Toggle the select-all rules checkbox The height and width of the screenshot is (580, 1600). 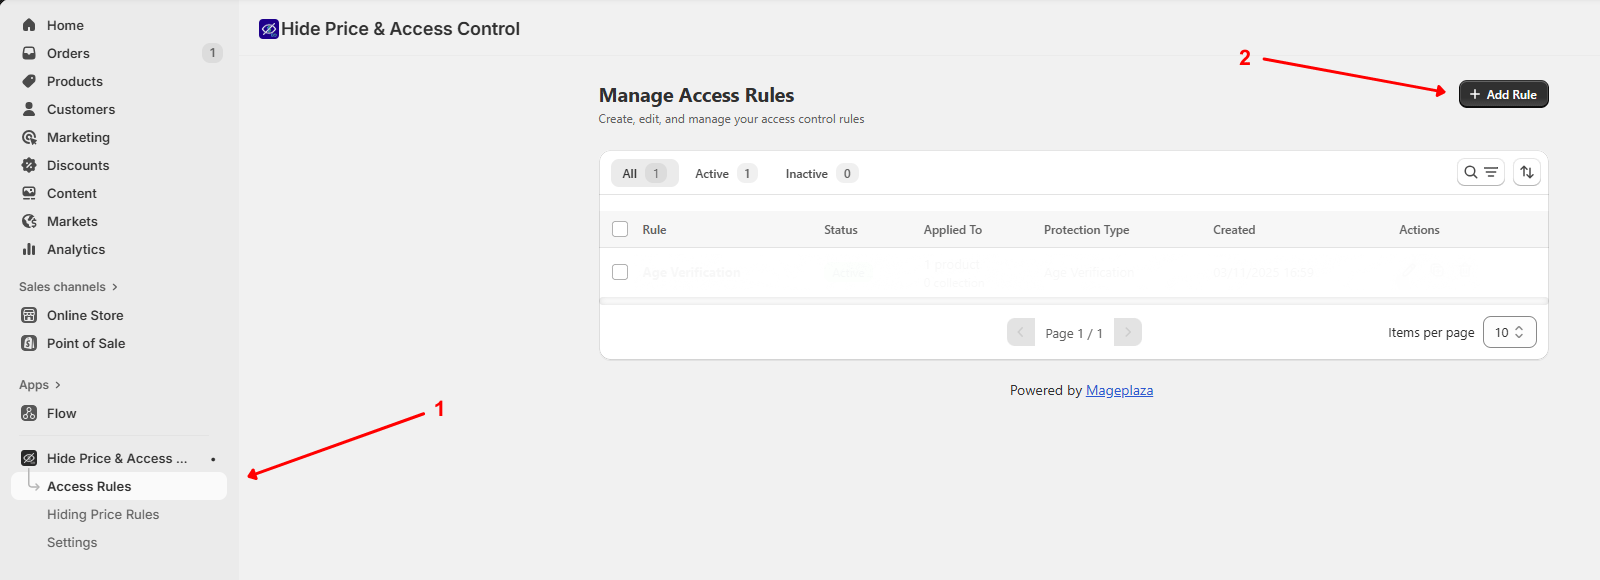coord(620,229)
